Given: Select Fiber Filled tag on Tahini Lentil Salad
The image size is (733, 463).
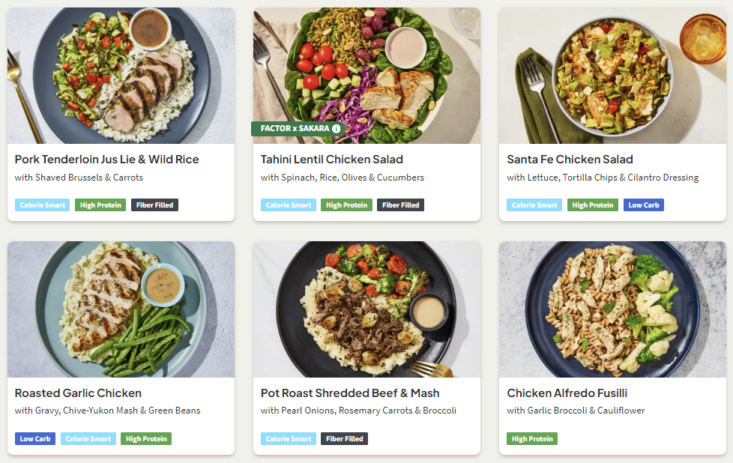Looking at the screenshot, I should click(x=401, y=205).
